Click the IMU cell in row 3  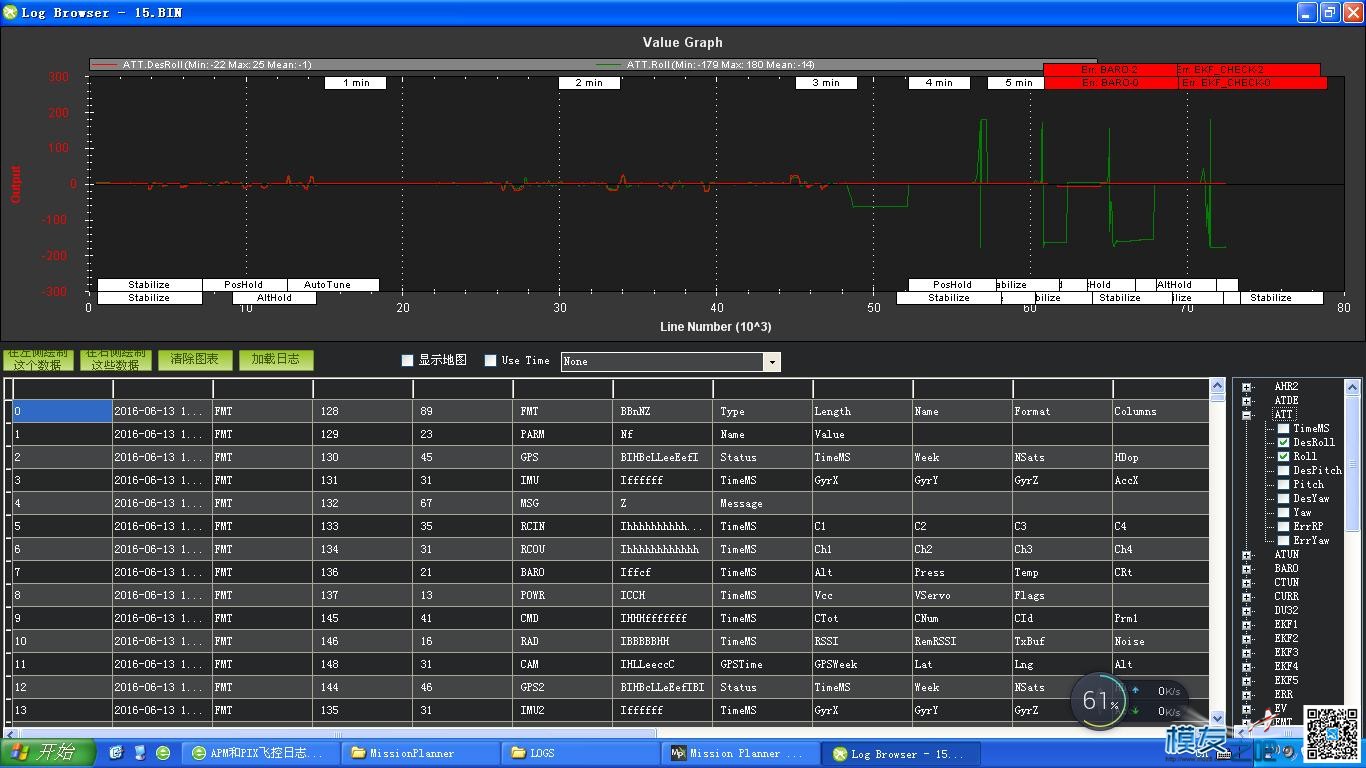(562, 480)
